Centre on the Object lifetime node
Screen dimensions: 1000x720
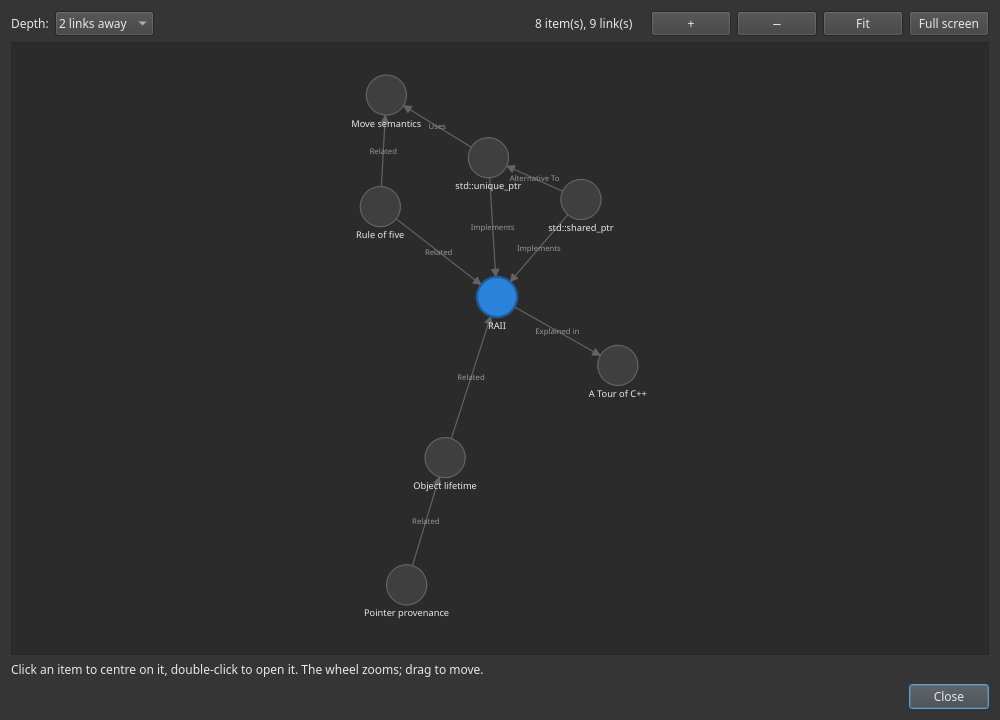pos(445,457)
